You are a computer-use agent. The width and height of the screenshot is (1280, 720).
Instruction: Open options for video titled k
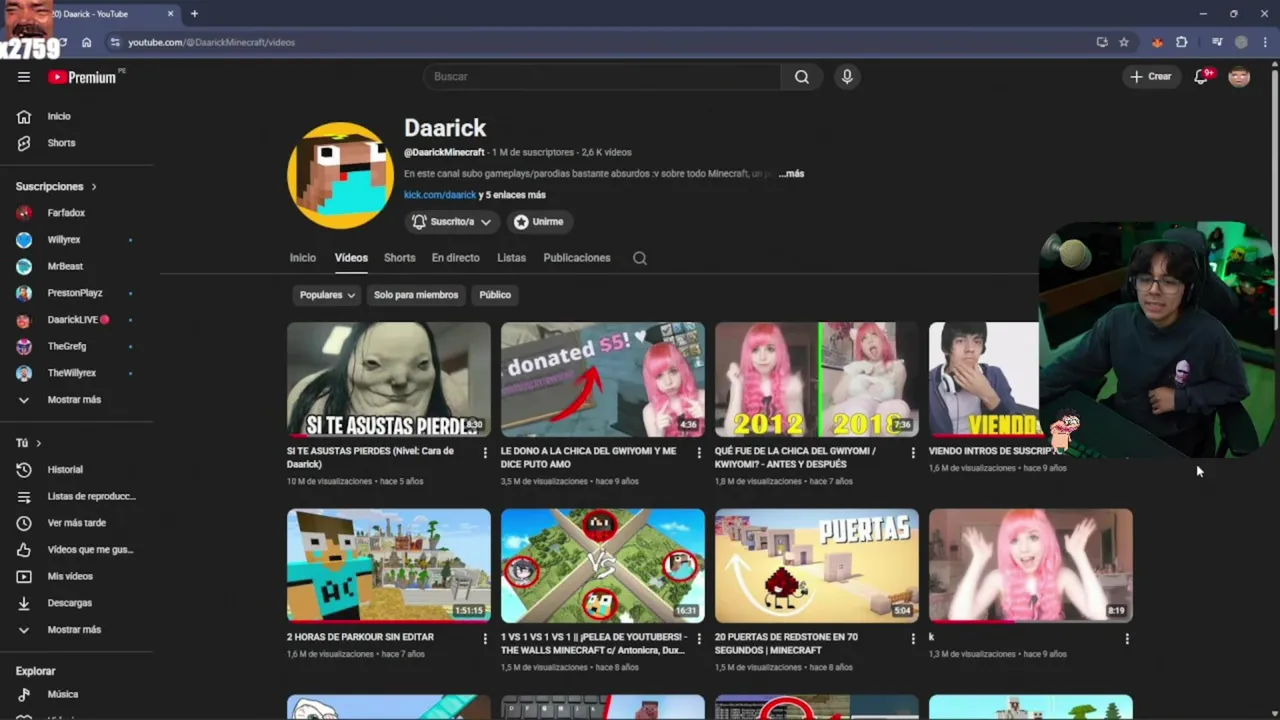click(x=1127, y=639)
